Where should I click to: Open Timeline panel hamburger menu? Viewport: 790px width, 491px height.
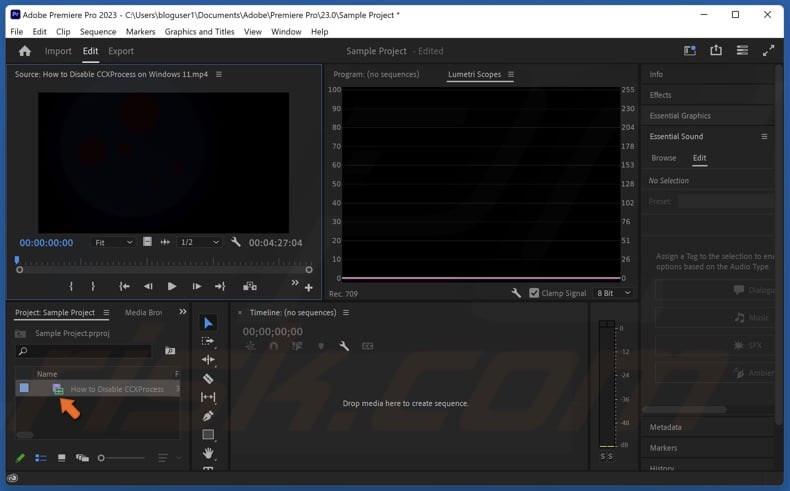click(x=346, y=312)
